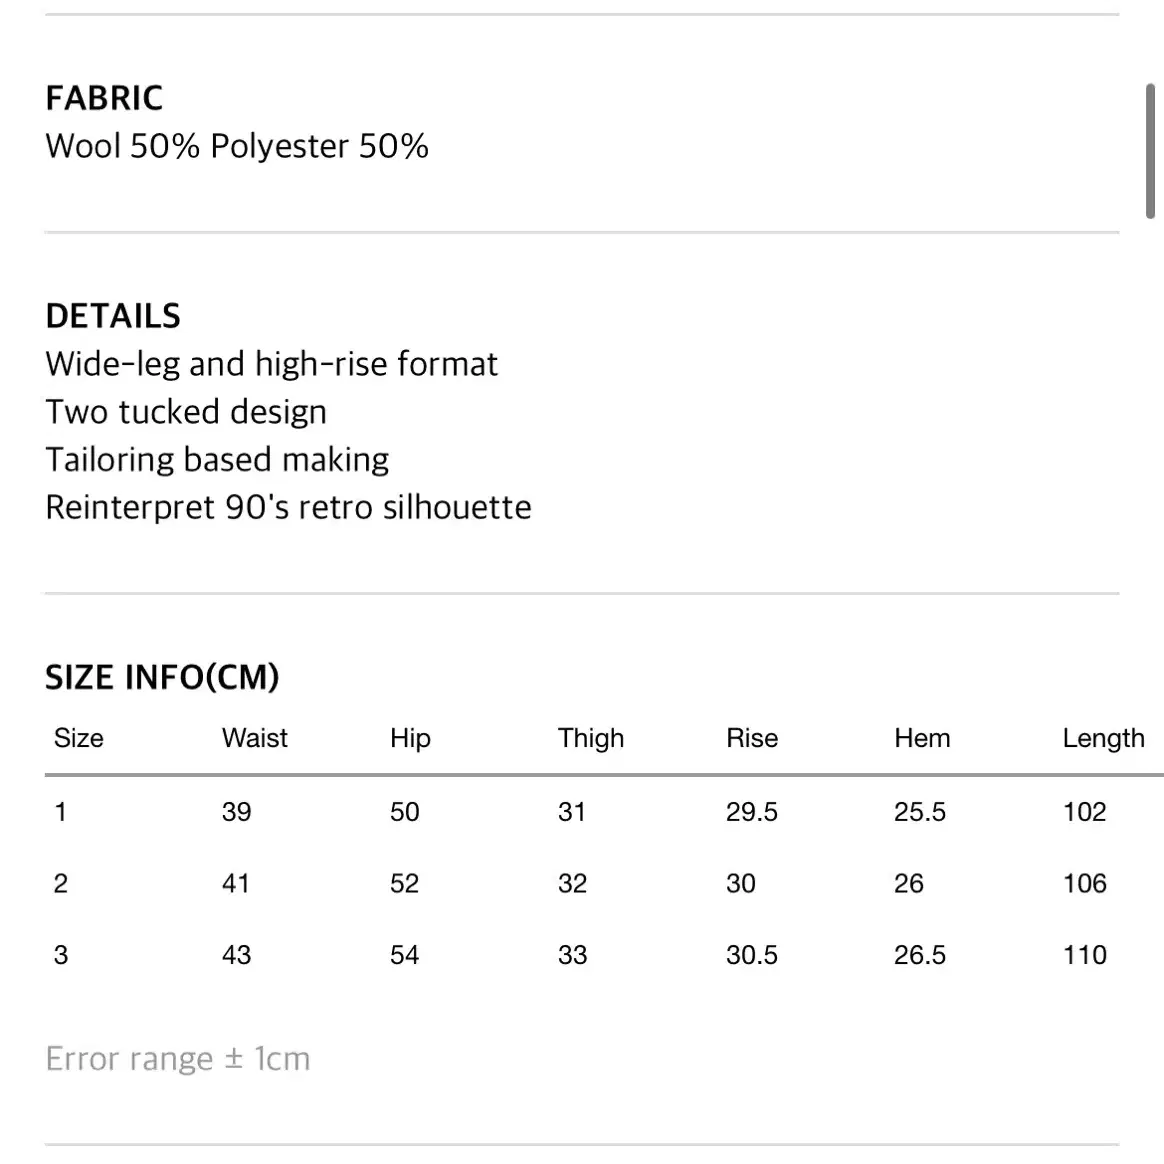The image size is (1164, 1164).
Task: Click Reinterpret 90's retro silhouette text
Action: click(x=289, y=508)
